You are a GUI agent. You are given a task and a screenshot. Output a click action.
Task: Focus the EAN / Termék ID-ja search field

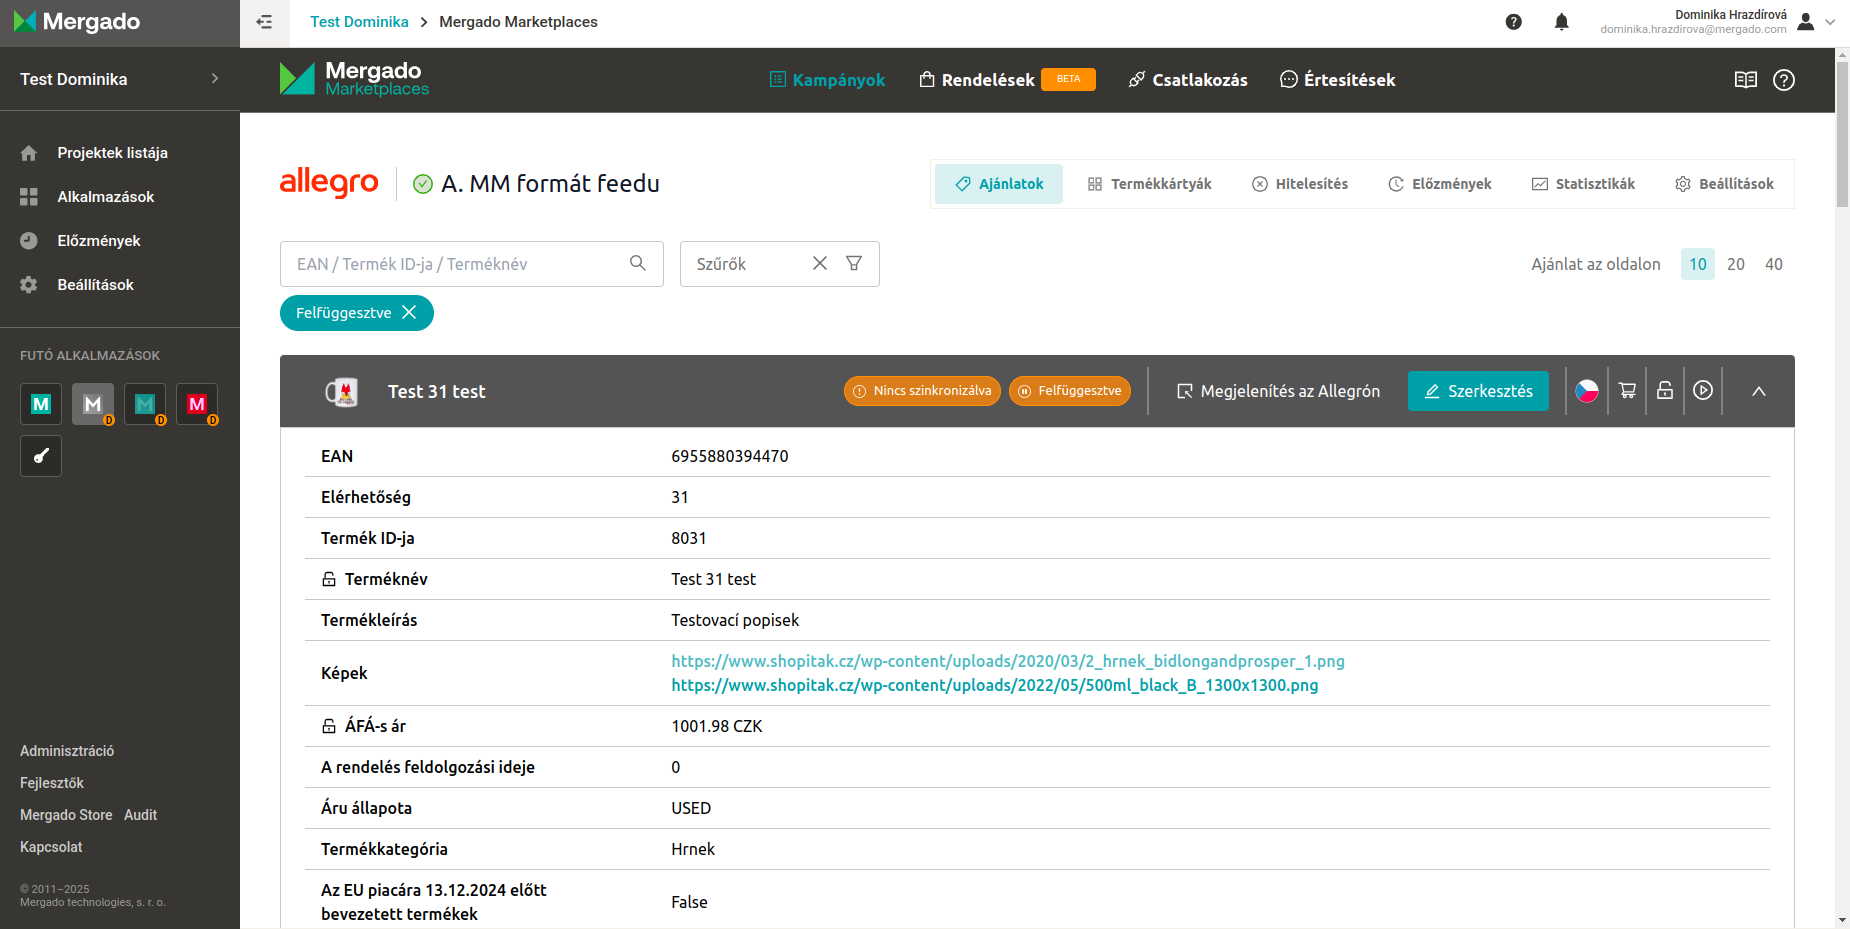[472, 264]
